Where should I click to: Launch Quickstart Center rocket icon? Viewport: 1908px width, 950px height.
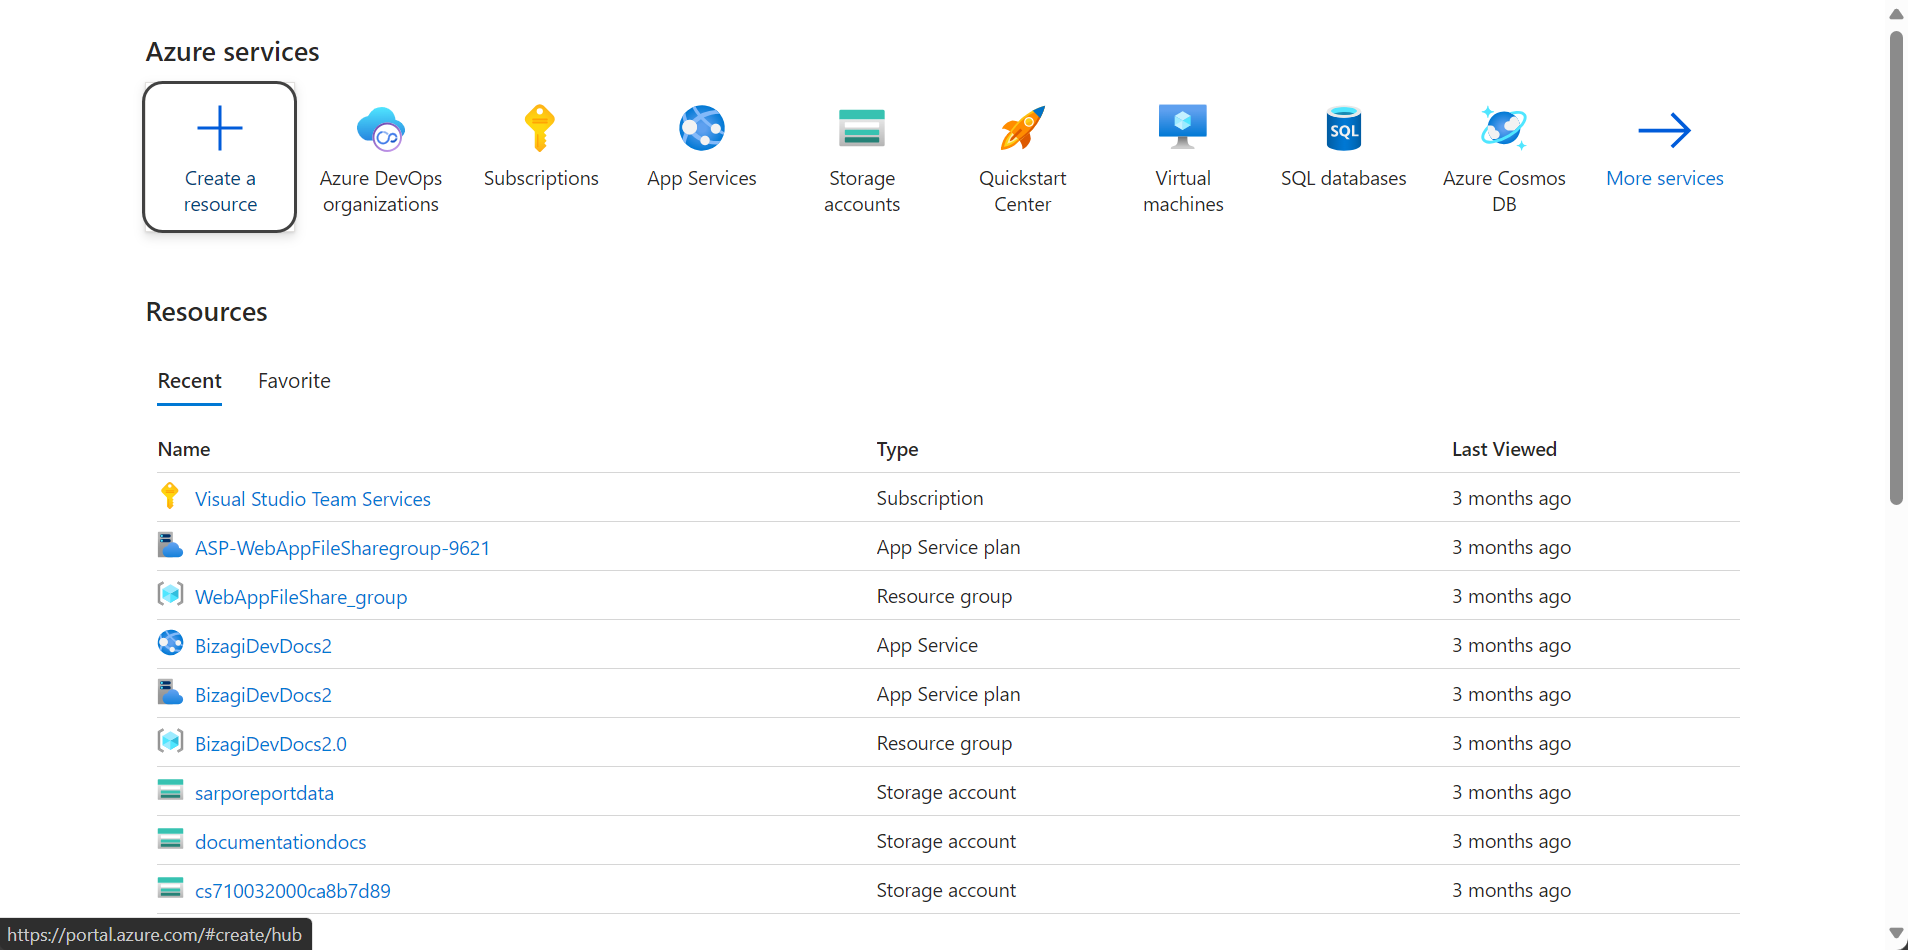1023,128
